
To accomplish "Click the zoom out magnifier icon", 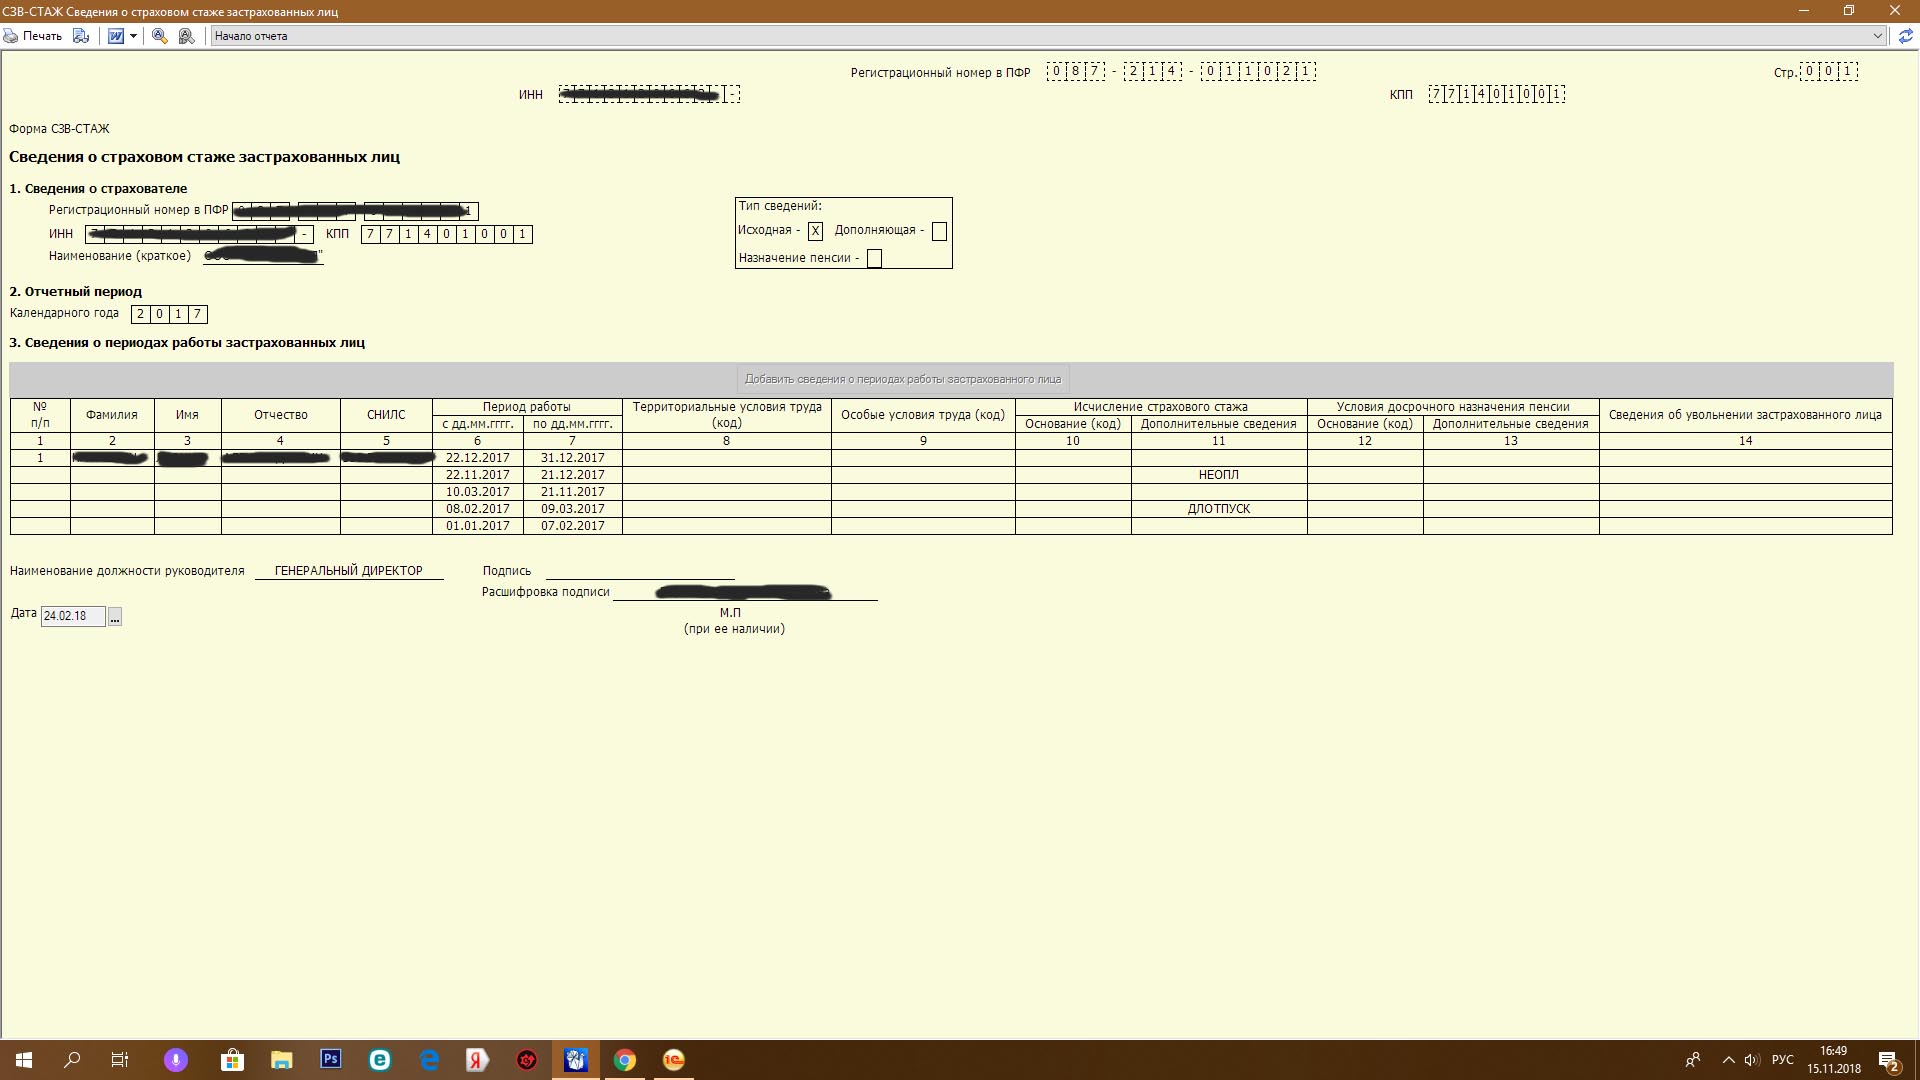I will [x=186, y=36].
